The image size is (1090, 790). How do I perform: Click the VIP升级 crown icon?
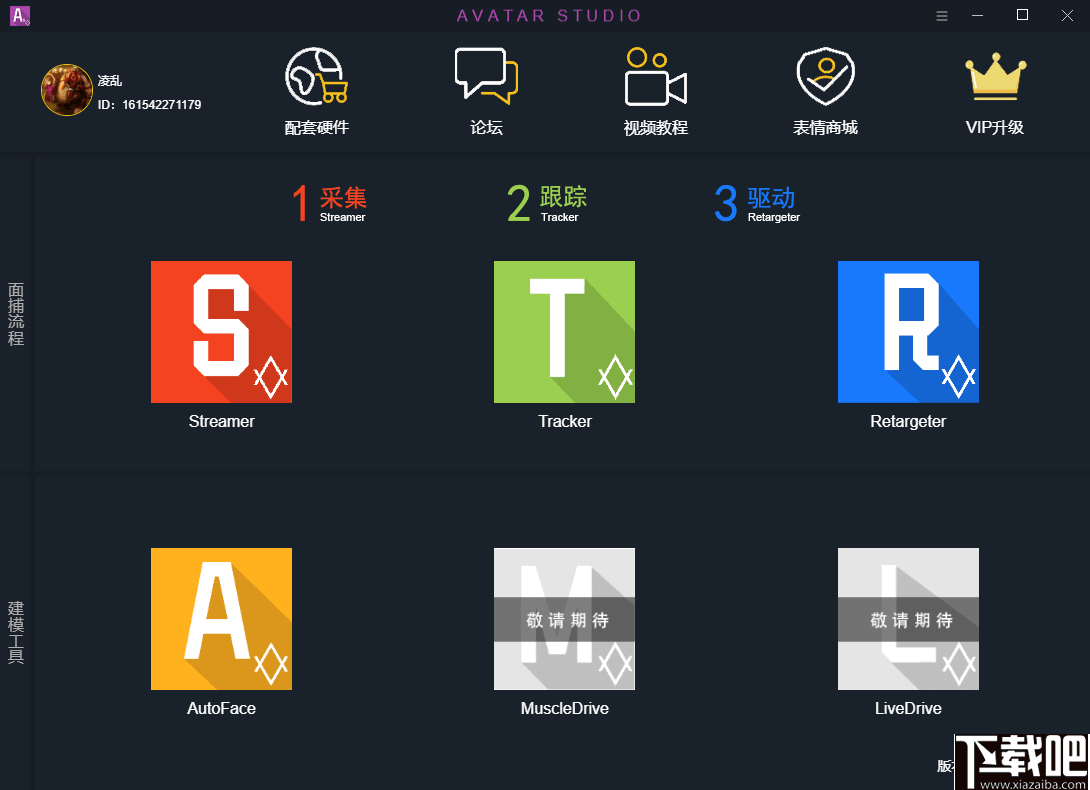click(995, 90)
